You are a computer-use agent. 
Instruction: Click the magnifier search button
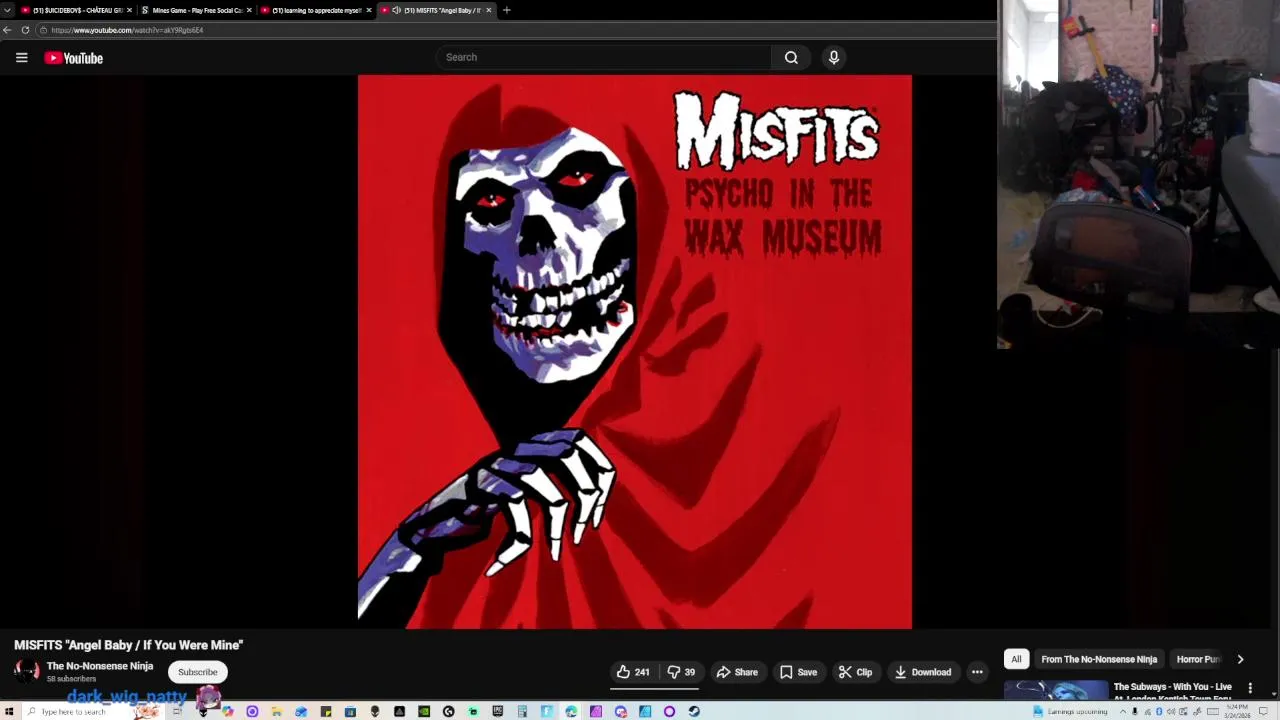click(791, 57)
